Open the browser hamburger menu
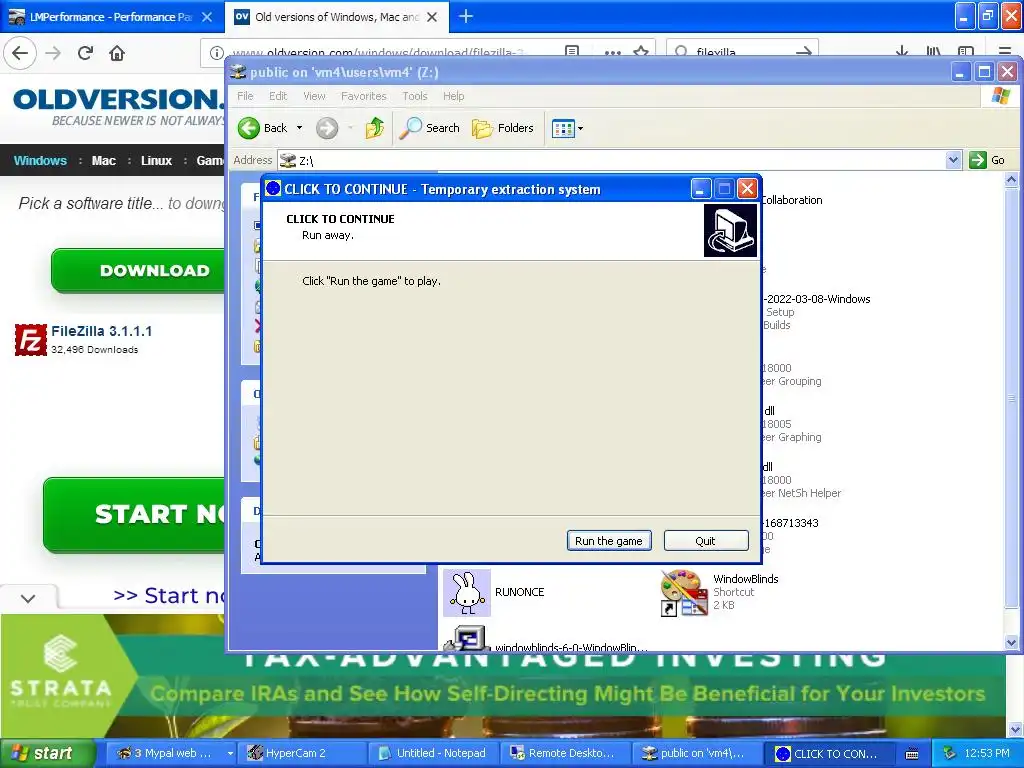Screen dimensions: 1024x768 tap(1005, 52)
